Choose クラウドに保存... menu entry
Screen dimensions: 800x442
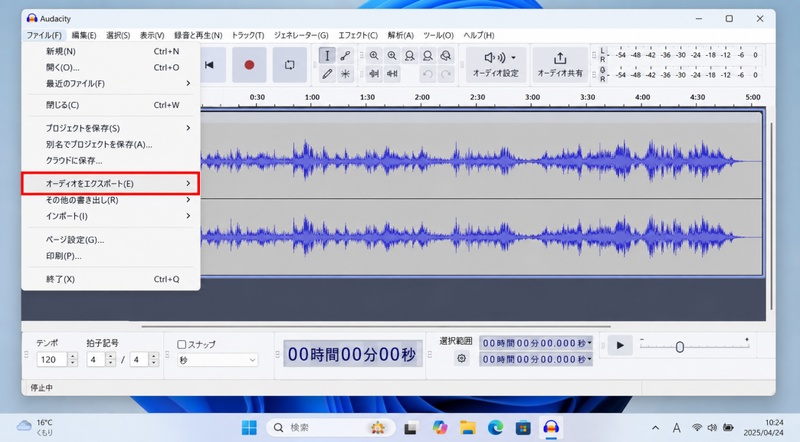pos(111,160)
